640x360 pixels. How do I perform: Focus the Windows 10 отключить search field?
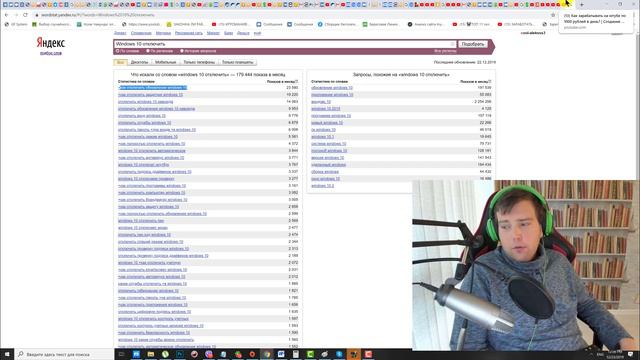284,44
